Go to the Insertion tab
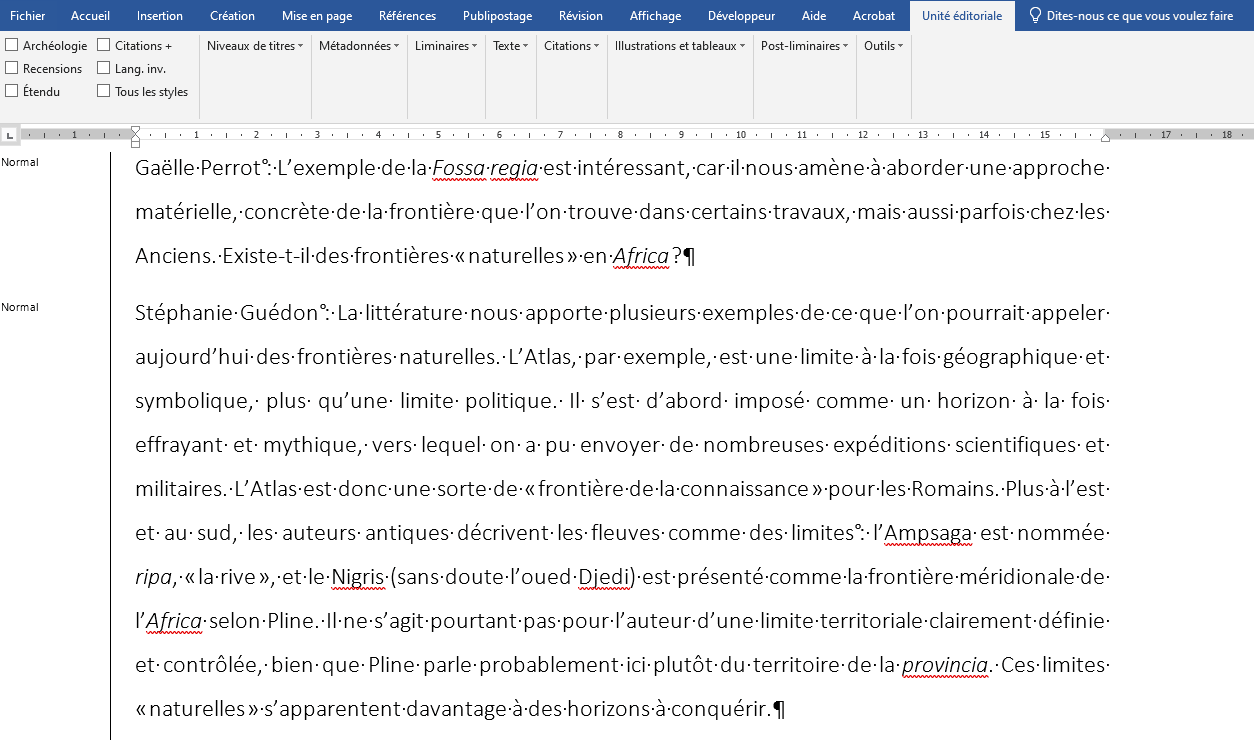Image resolution: width=1254 pixels, height=740 pixels. click(160, 16)
